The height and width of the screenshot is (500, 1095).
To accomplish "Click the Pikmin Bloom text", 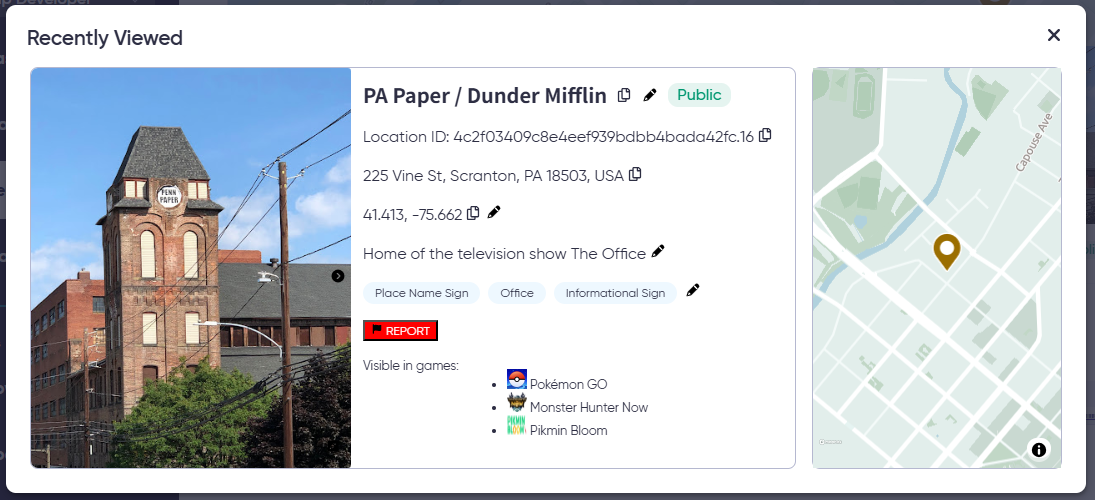I will [x=568, y=430].
